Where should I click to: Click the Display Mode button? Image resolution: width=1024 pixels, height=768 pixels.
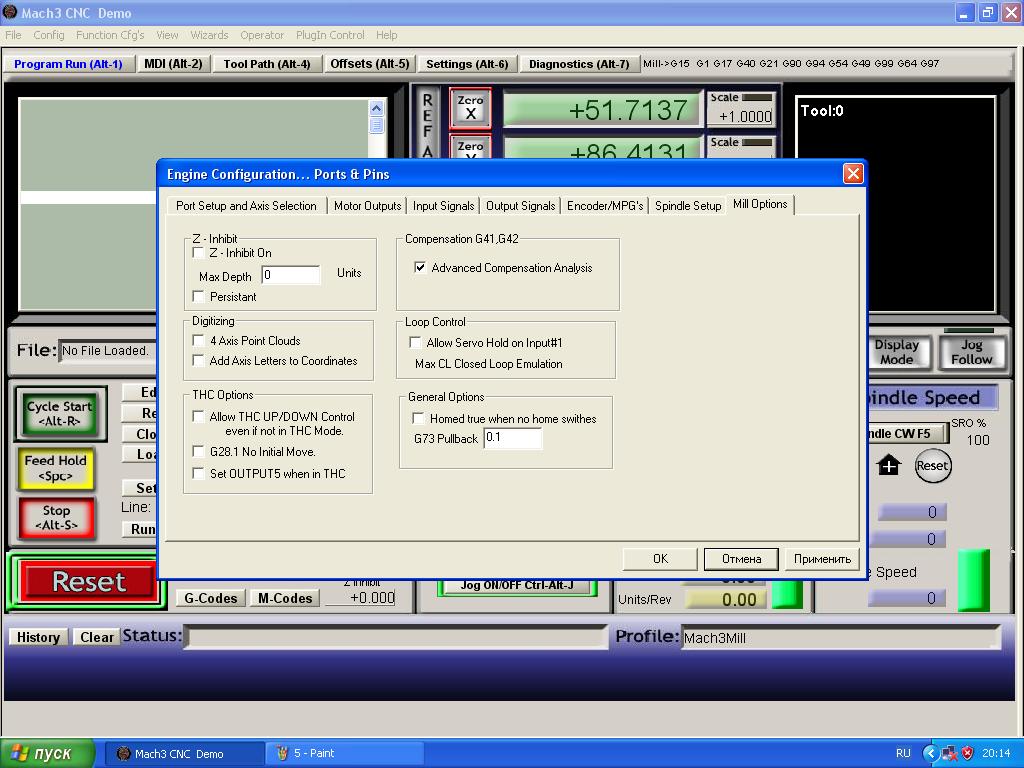click(x=897, y=352)
